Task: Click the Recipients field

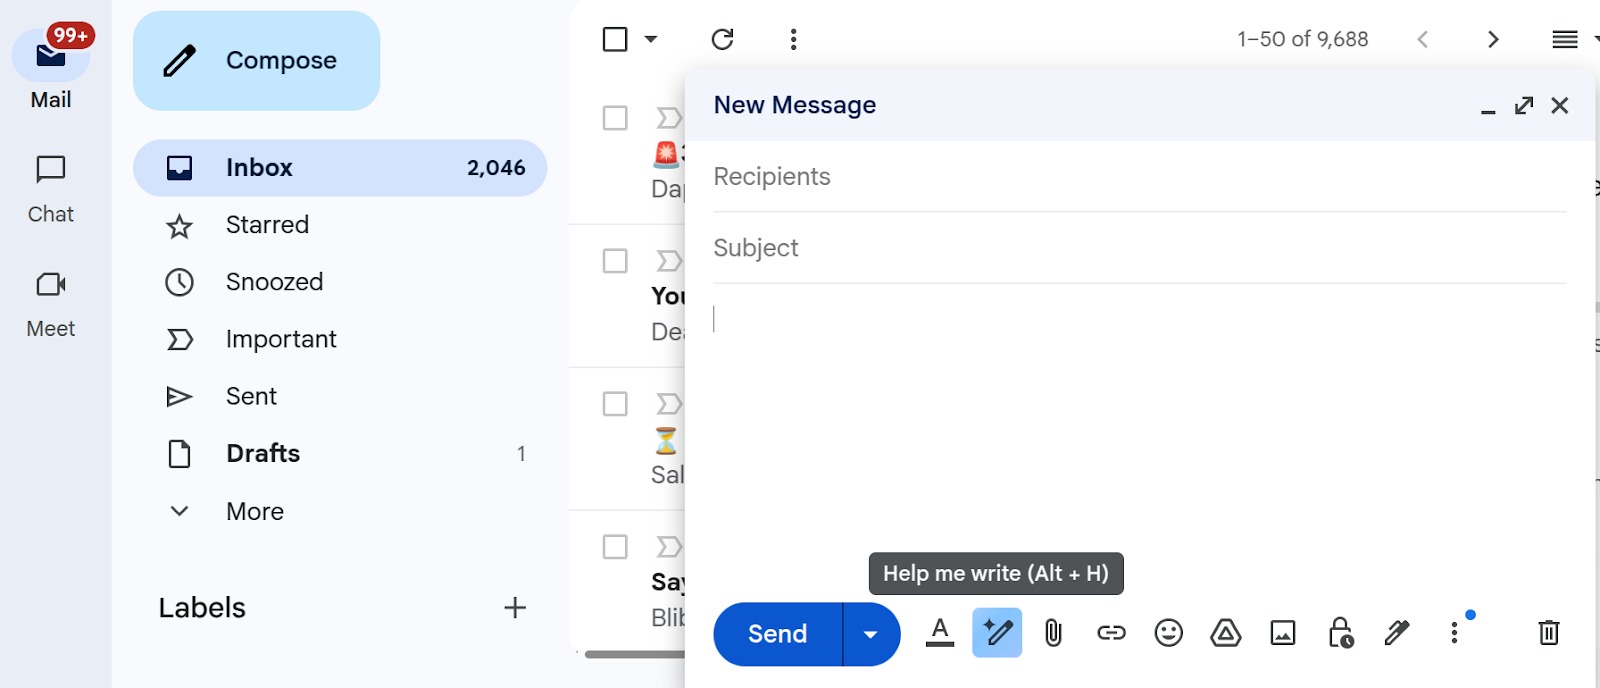Action: pyautogui.click(x=1138, y=177)
